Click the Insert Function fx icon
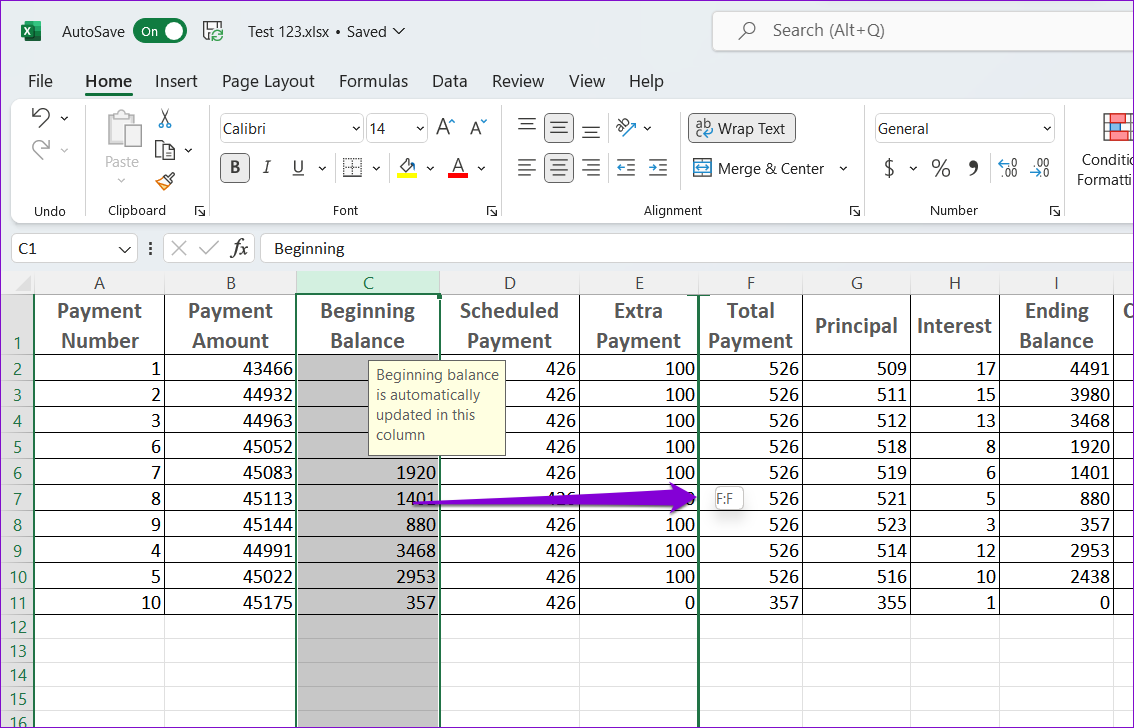This screenshot has width=1134, height=728. 240,248
